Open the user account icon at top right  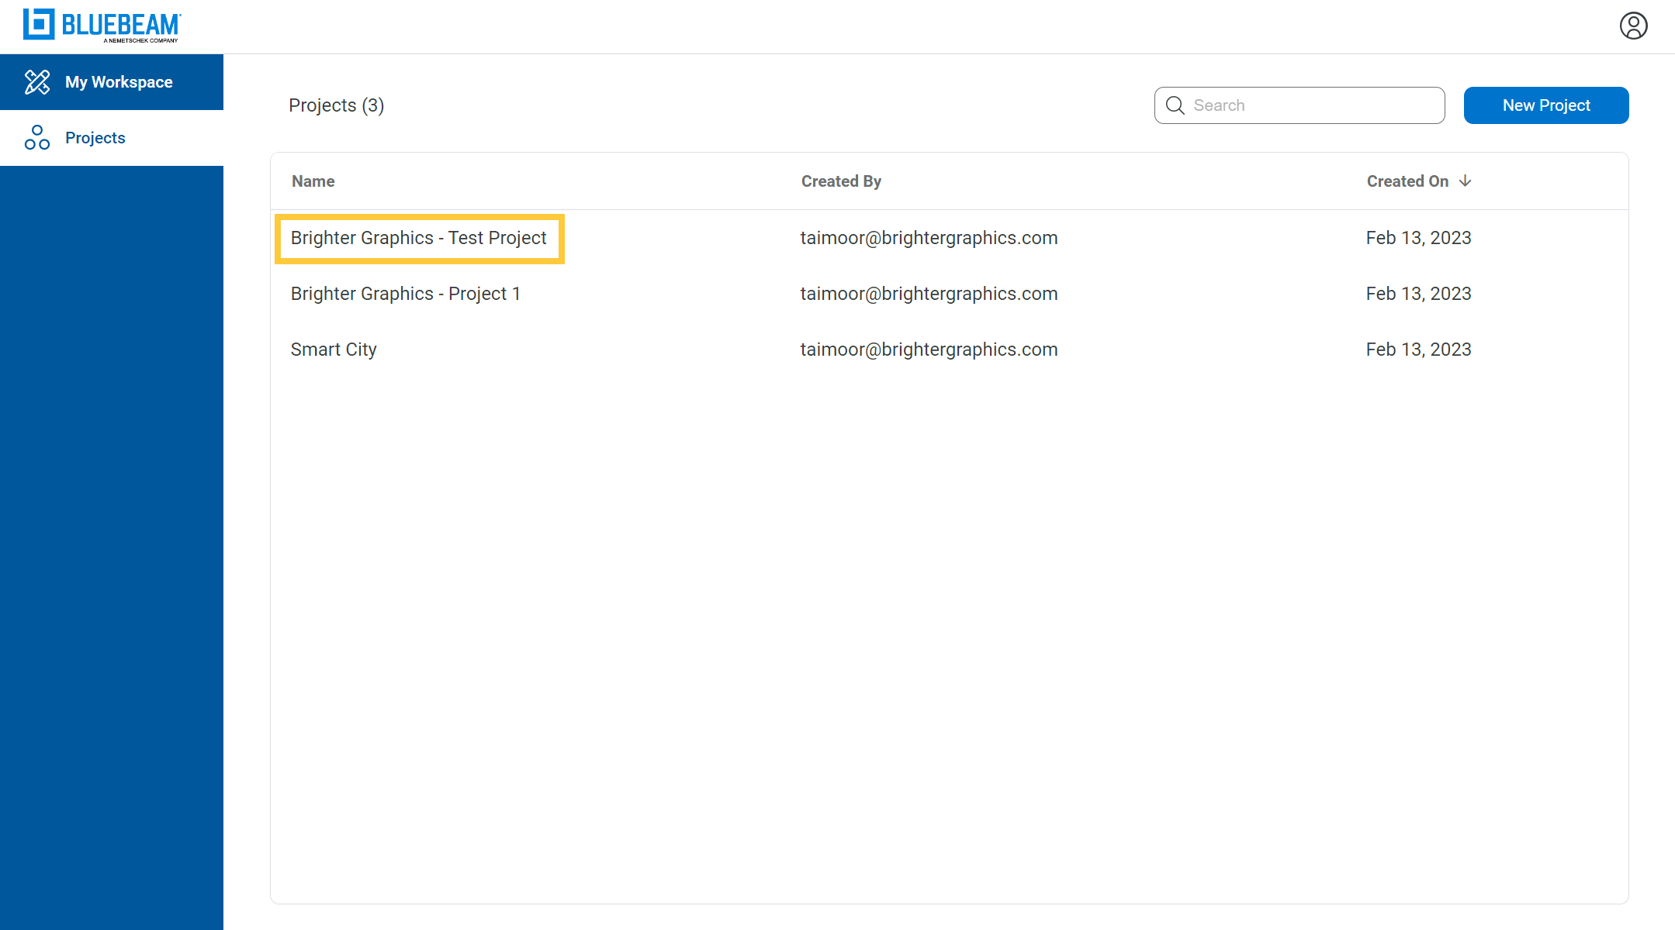point(1633,26)
